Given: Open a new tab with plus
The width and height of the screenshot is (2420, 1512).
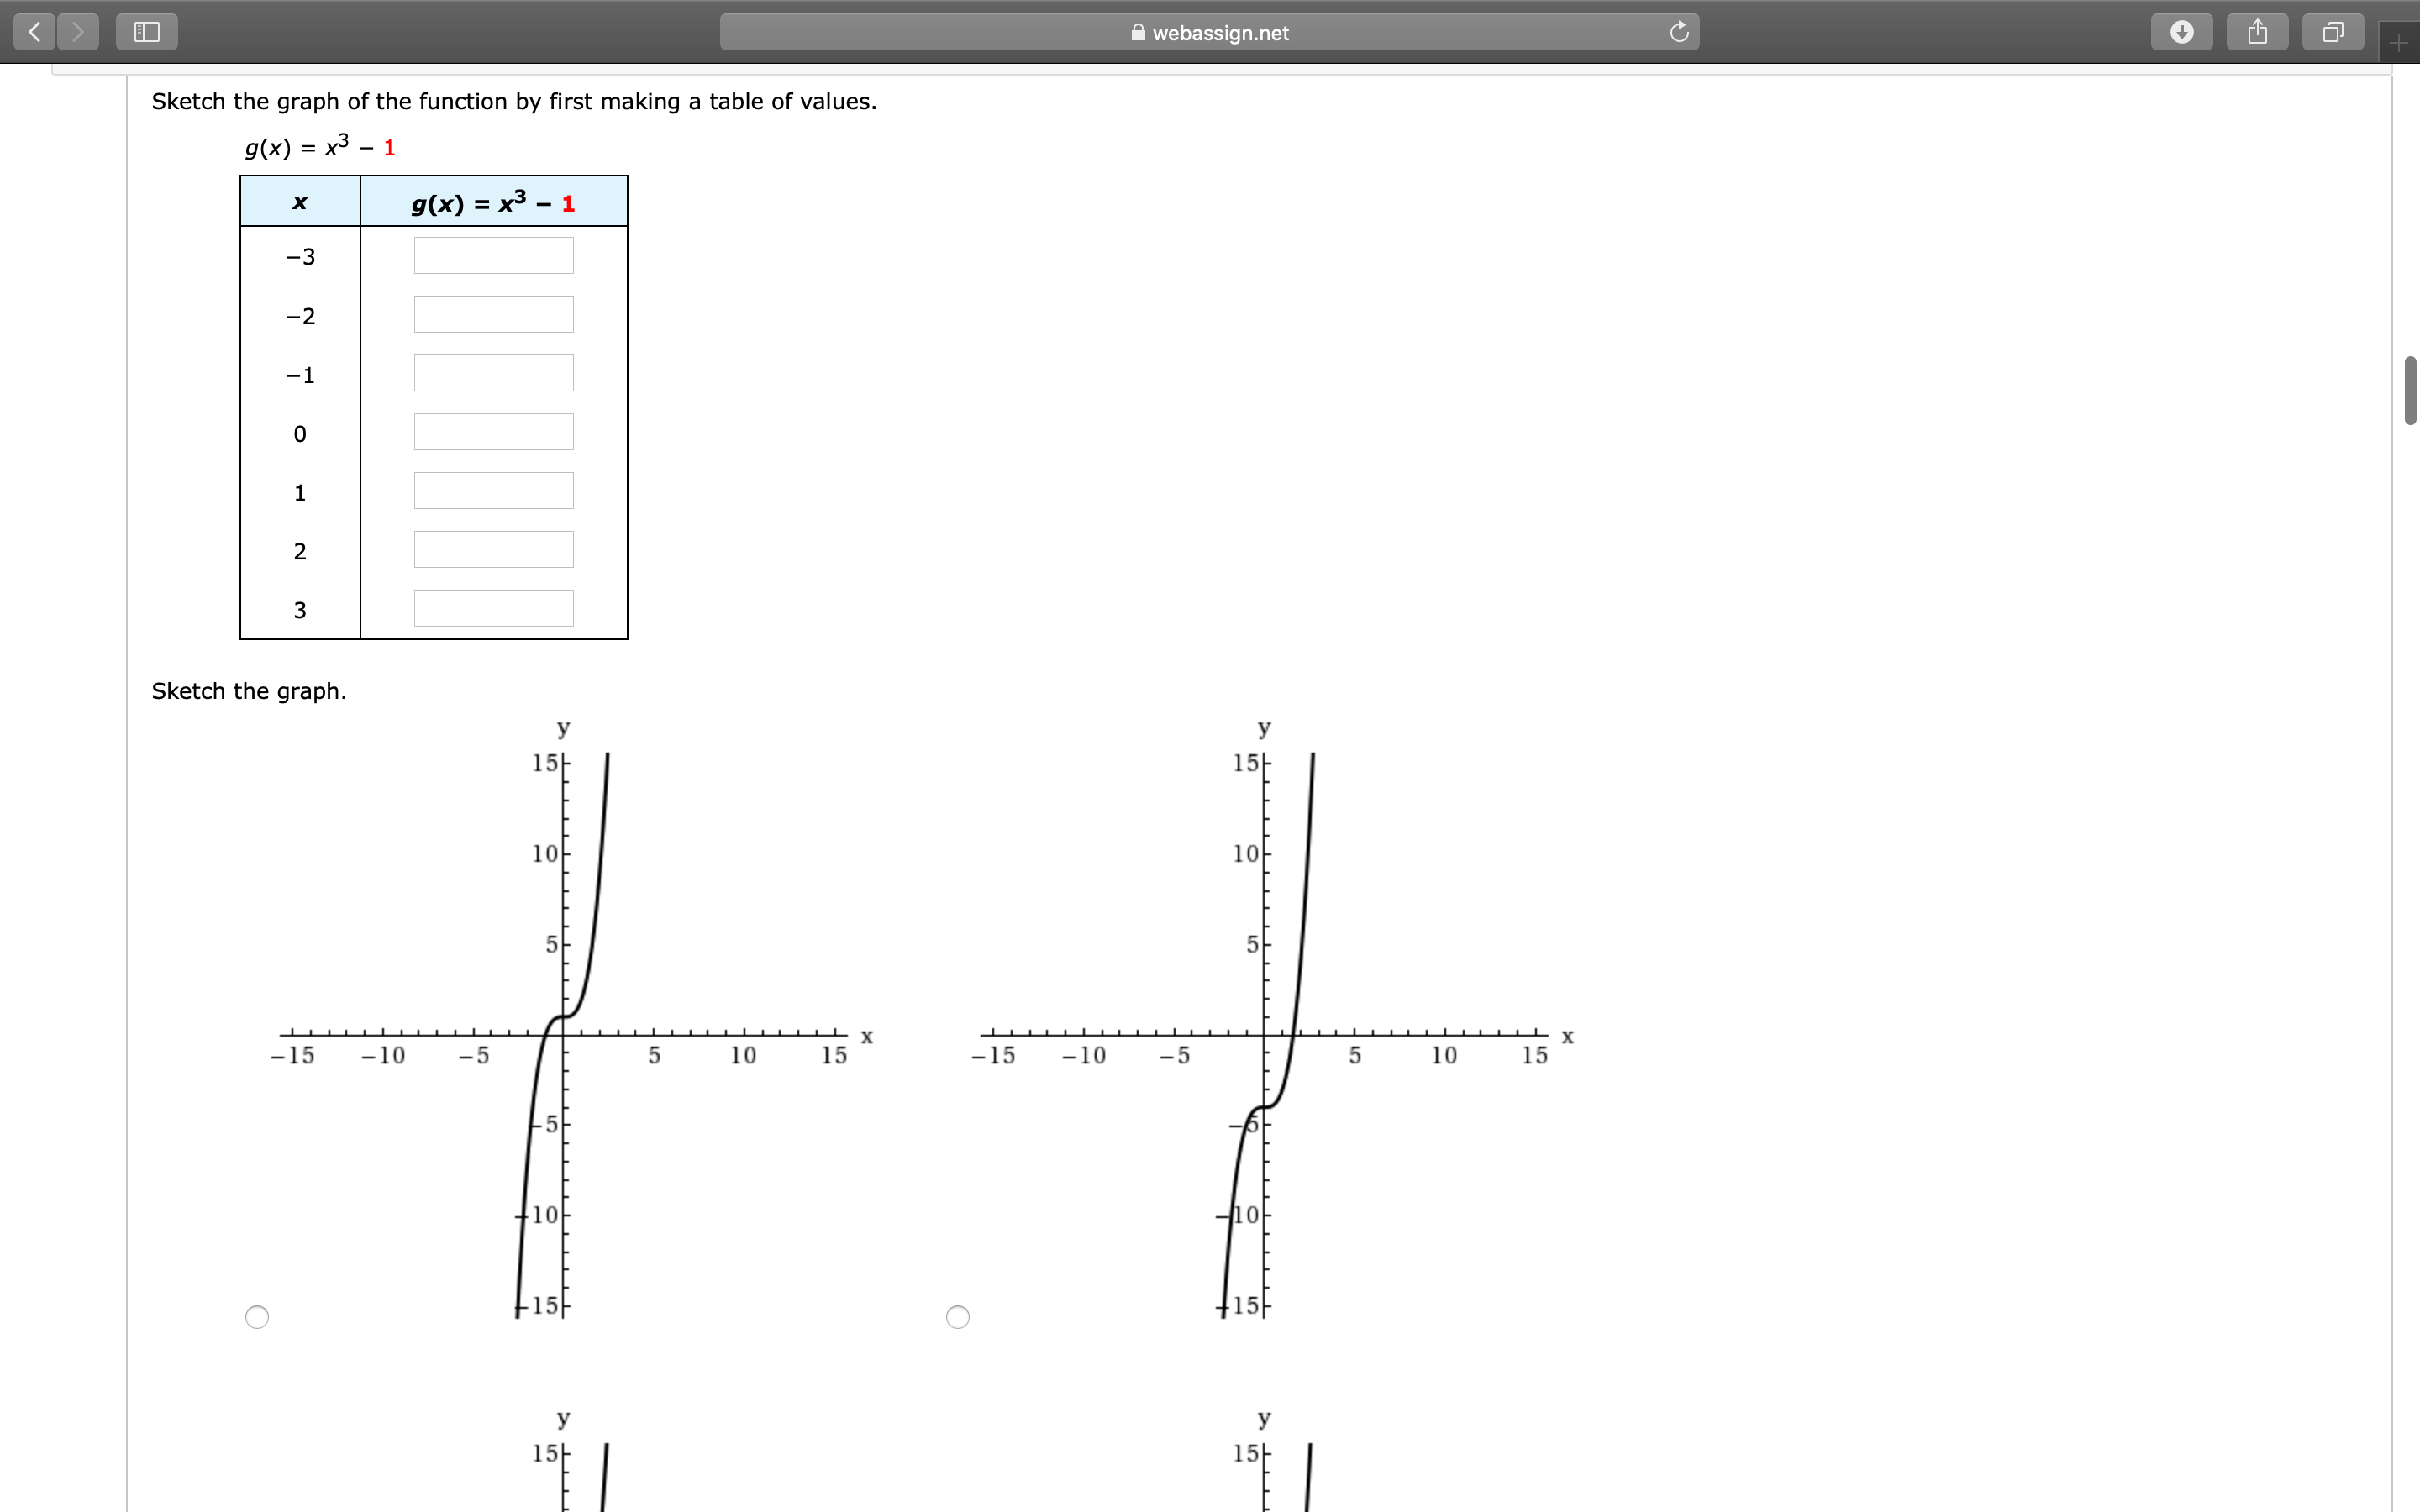Looking at the screenshot, I should pos(2398,43).
